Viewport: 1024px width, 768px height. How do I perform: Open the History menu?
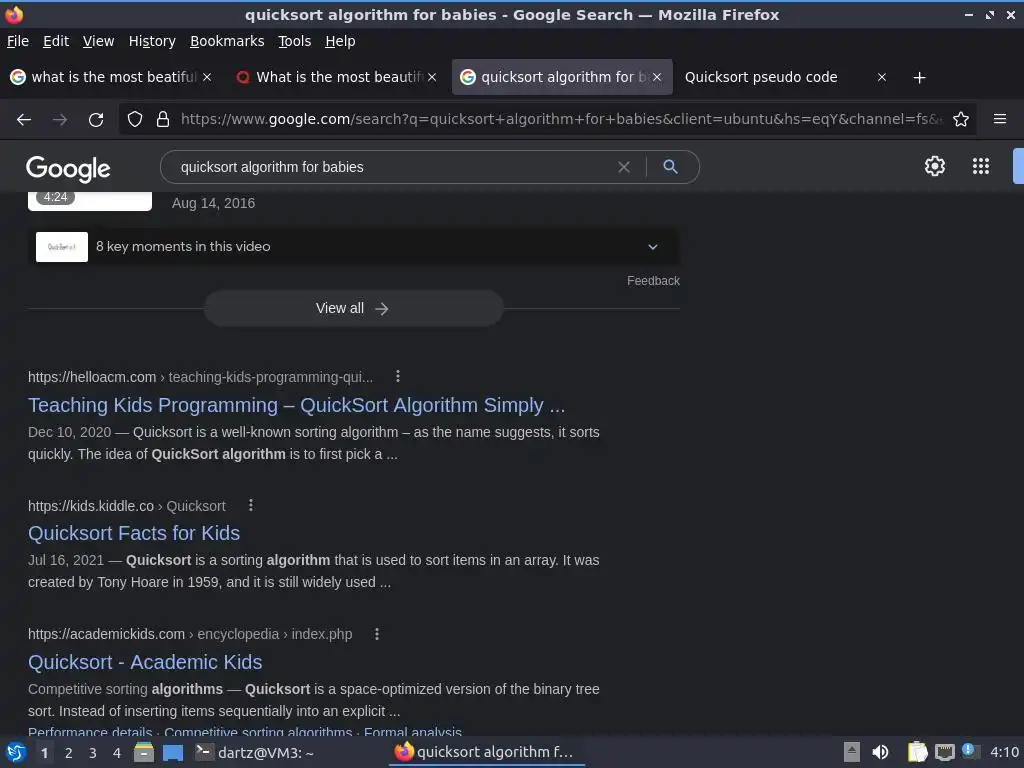[x=152, y=41]
